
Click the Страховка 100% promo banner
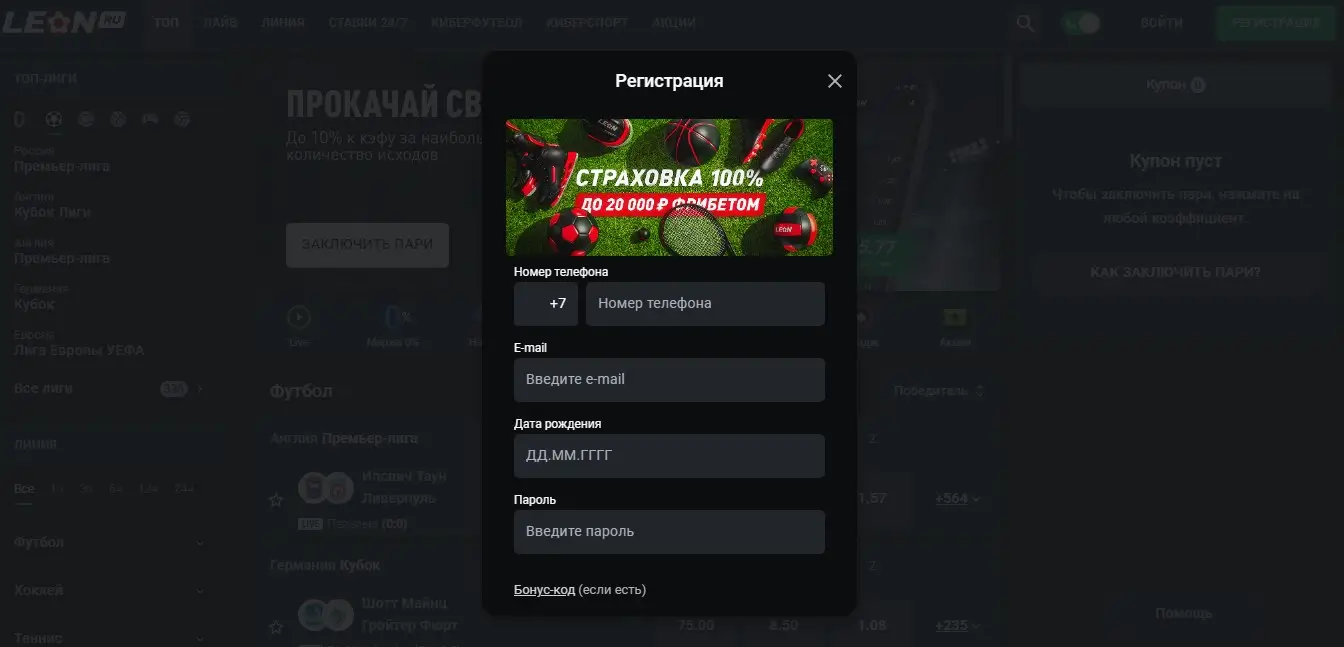(669, 187)
